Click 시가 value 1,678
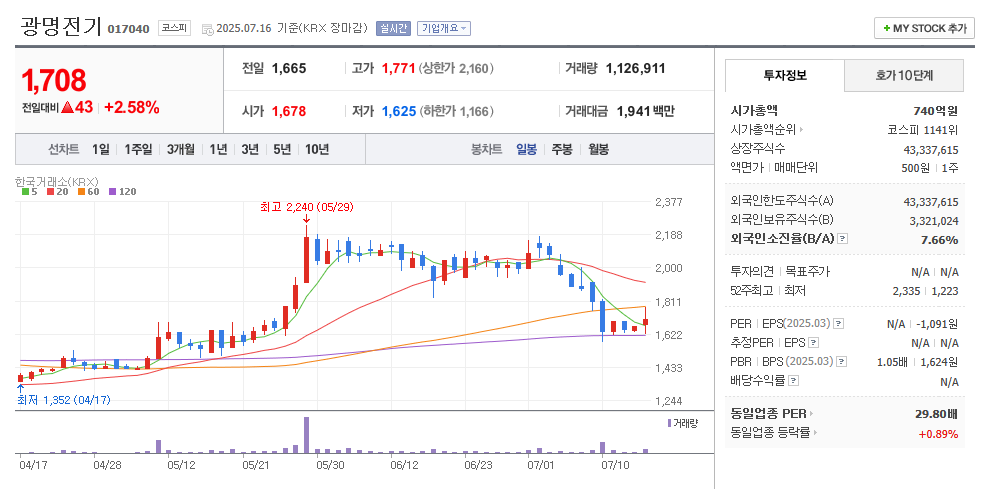Viewport: 994px width, 489px height. [289, 112]
